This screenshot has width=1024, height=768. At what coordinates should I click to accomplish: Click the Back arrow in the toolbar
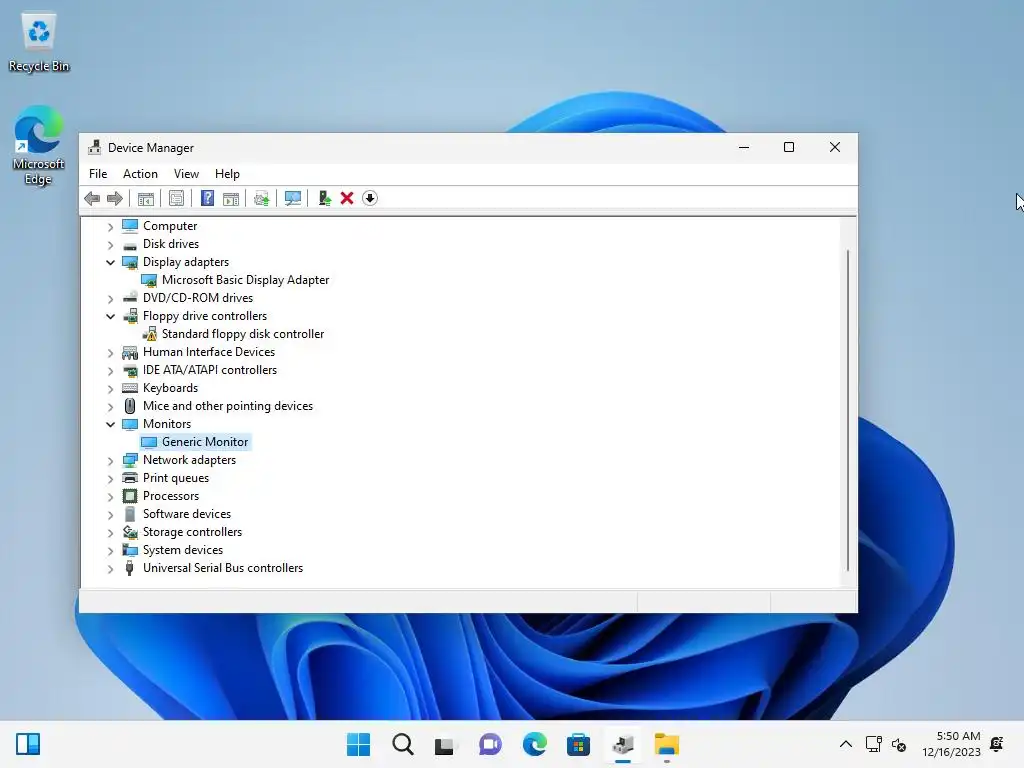coord(92,199)
